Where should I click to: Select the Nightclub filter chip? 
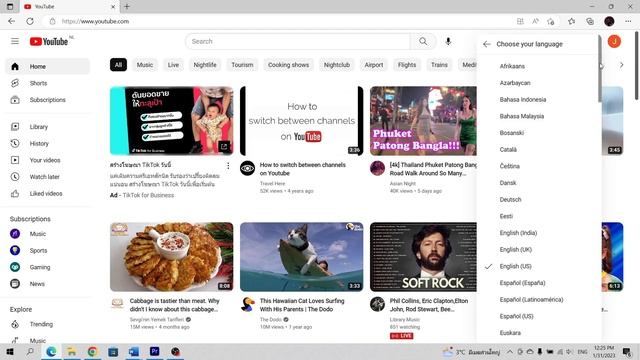pyautogui.click(x=337, y=65)
